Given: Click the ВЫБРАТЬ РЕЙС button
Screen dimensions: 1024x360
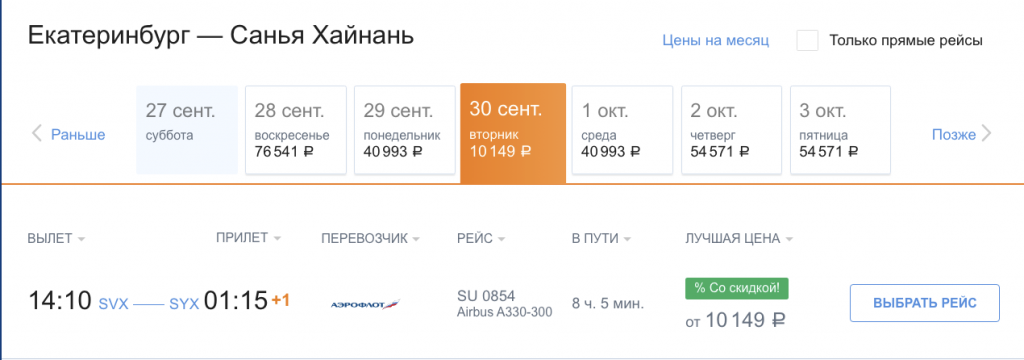Looking at the screenshot, I should pyautogui.click(x=925, y=303).
